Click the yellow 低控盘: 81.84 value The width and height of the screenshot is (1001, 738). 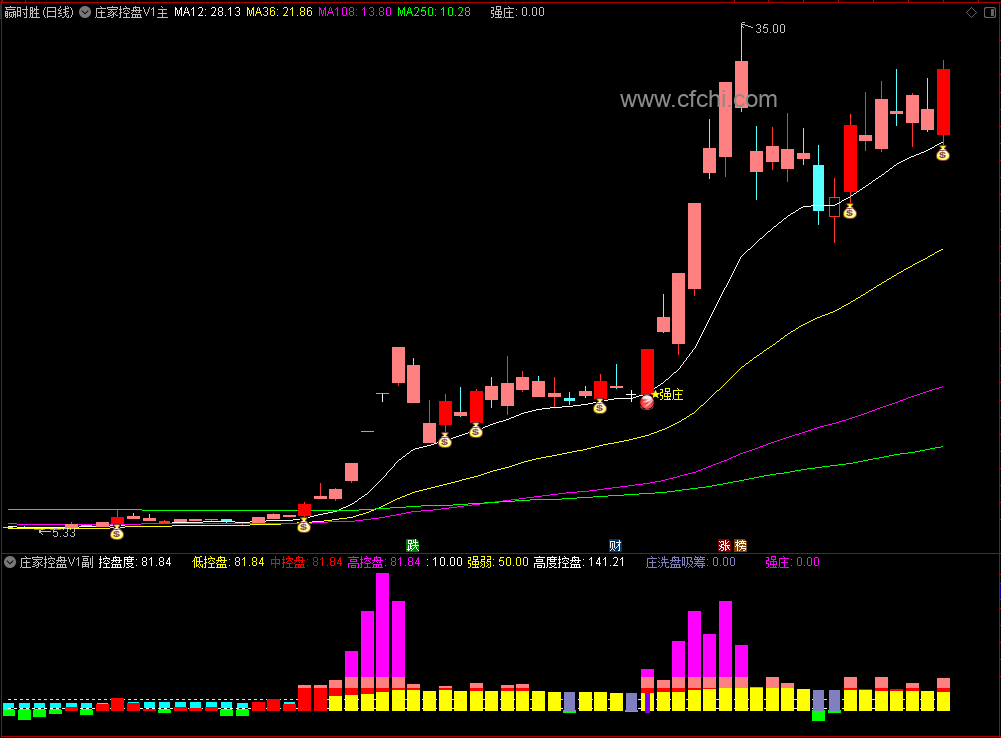[x=229, y=562]
